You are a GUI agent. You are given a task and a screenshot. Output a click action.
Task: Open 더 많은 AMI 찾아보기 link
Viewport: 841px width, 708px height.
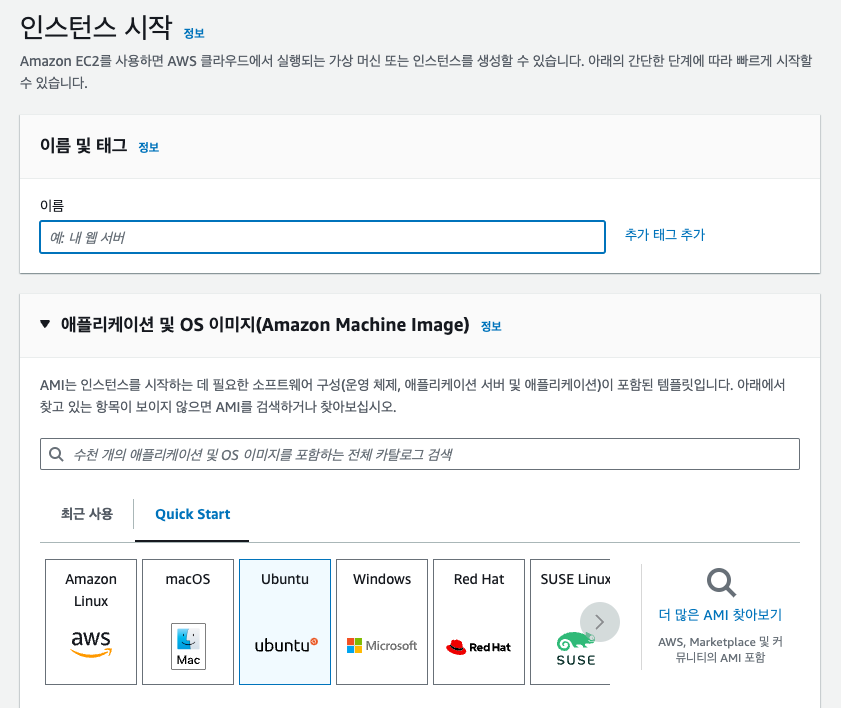pos(720,615)
